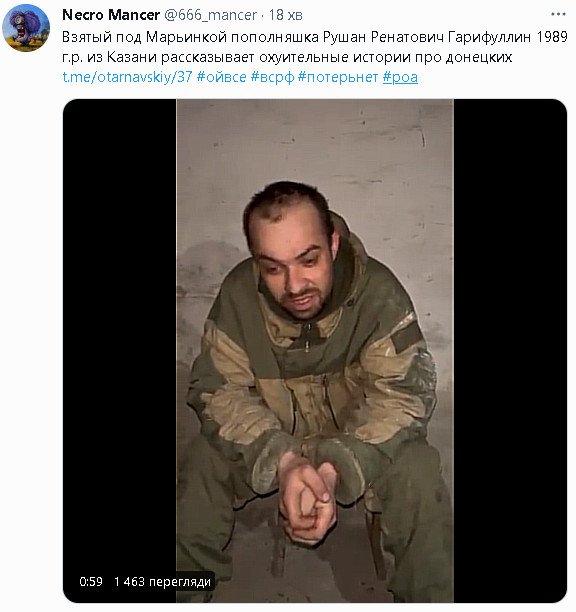Open the tweet's three-dot more options menu

pos(558,14)
